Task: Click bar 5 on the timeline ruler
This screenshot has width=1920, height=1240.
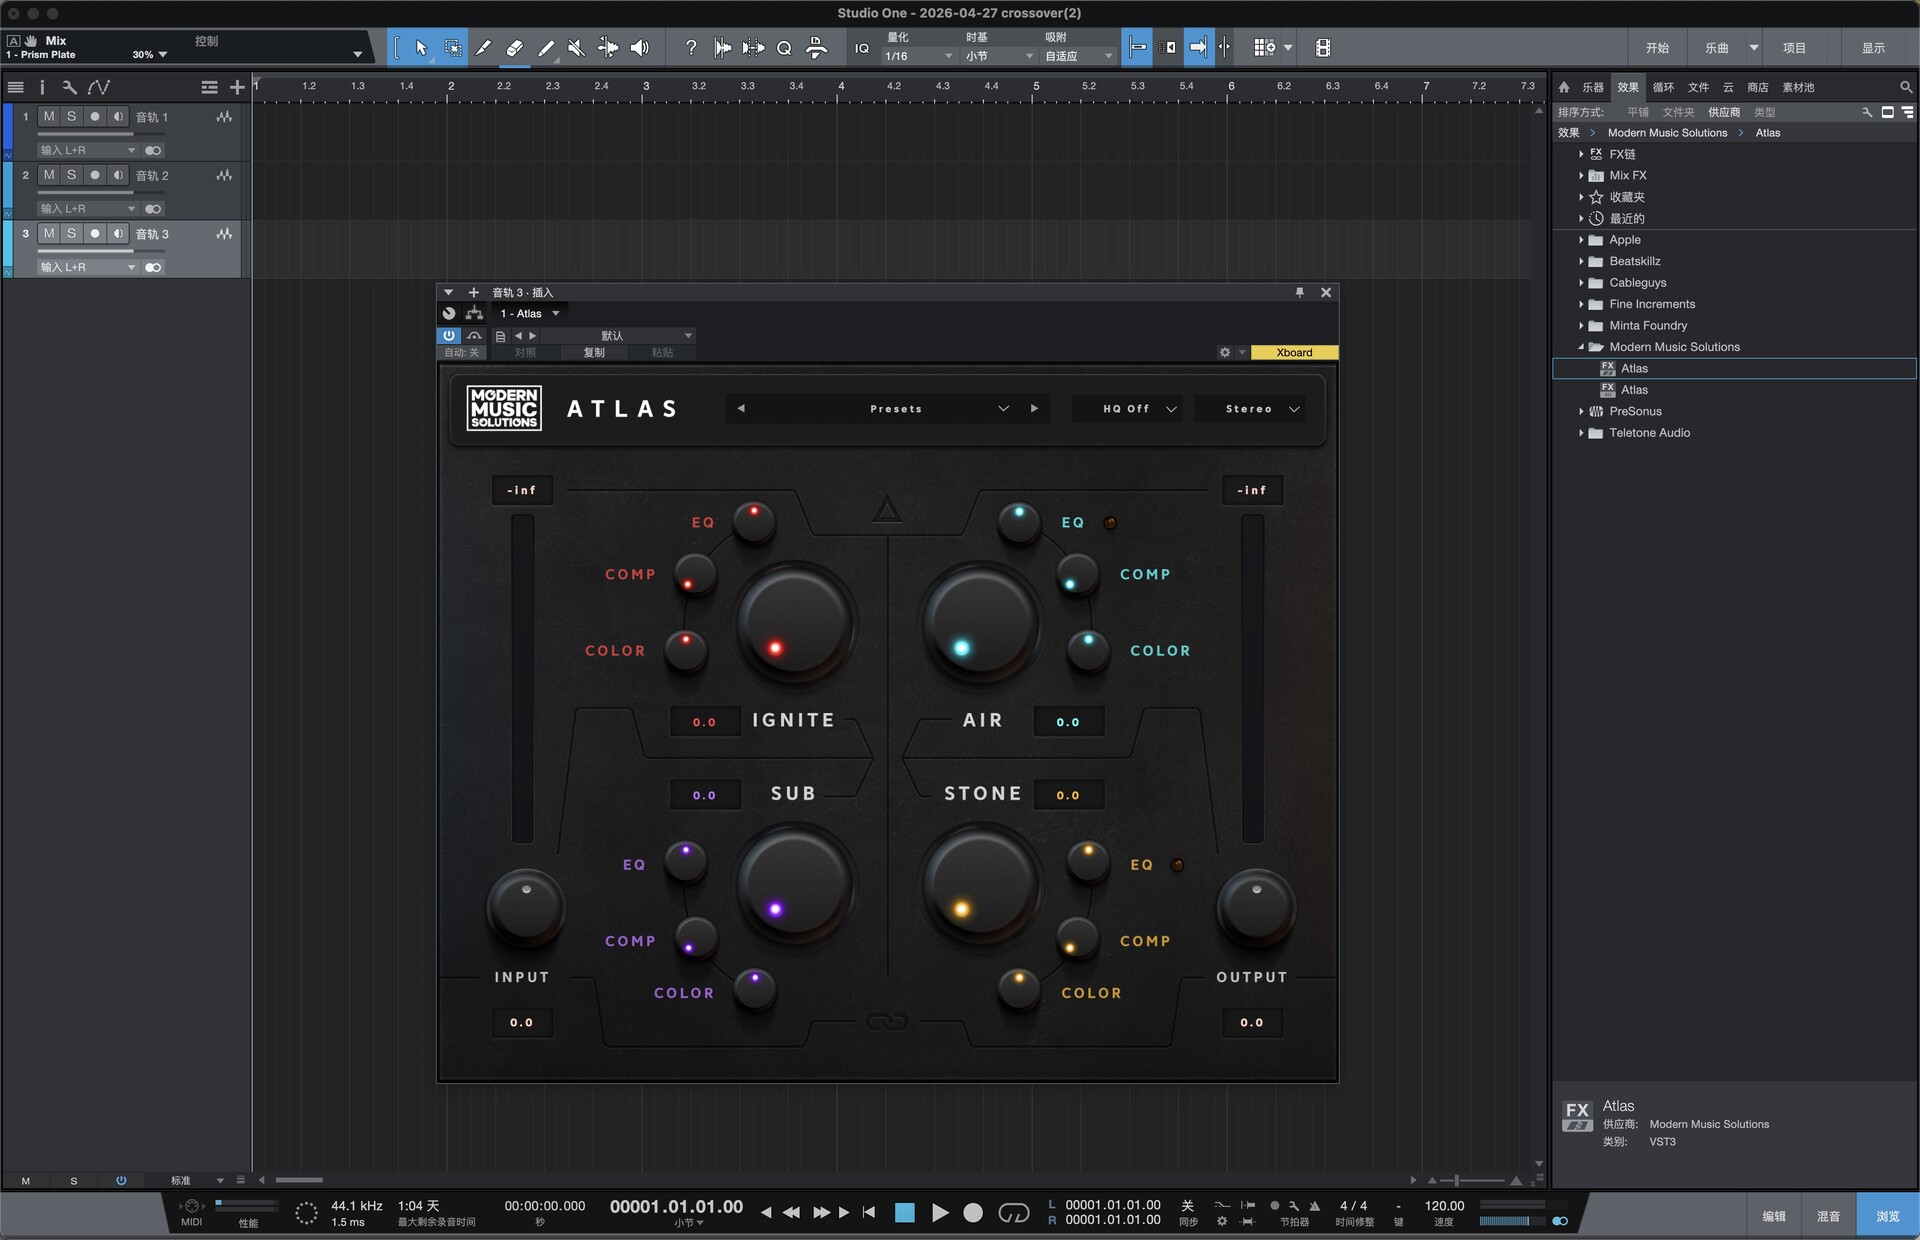Action: coord(1036,87)
